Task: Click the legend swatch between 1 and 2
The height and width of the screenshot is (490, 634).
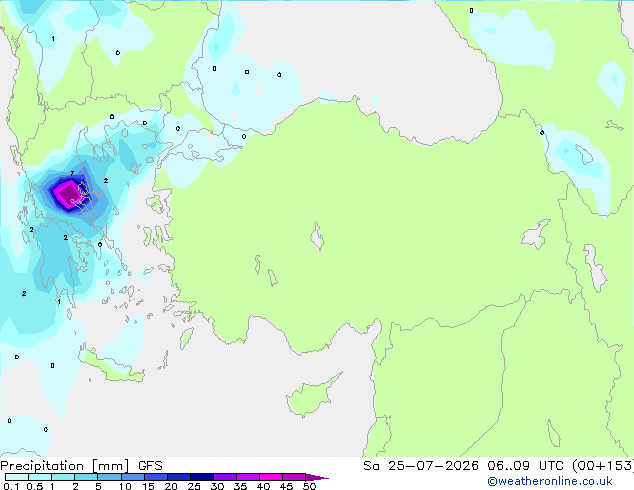Action: click(63, 477)
